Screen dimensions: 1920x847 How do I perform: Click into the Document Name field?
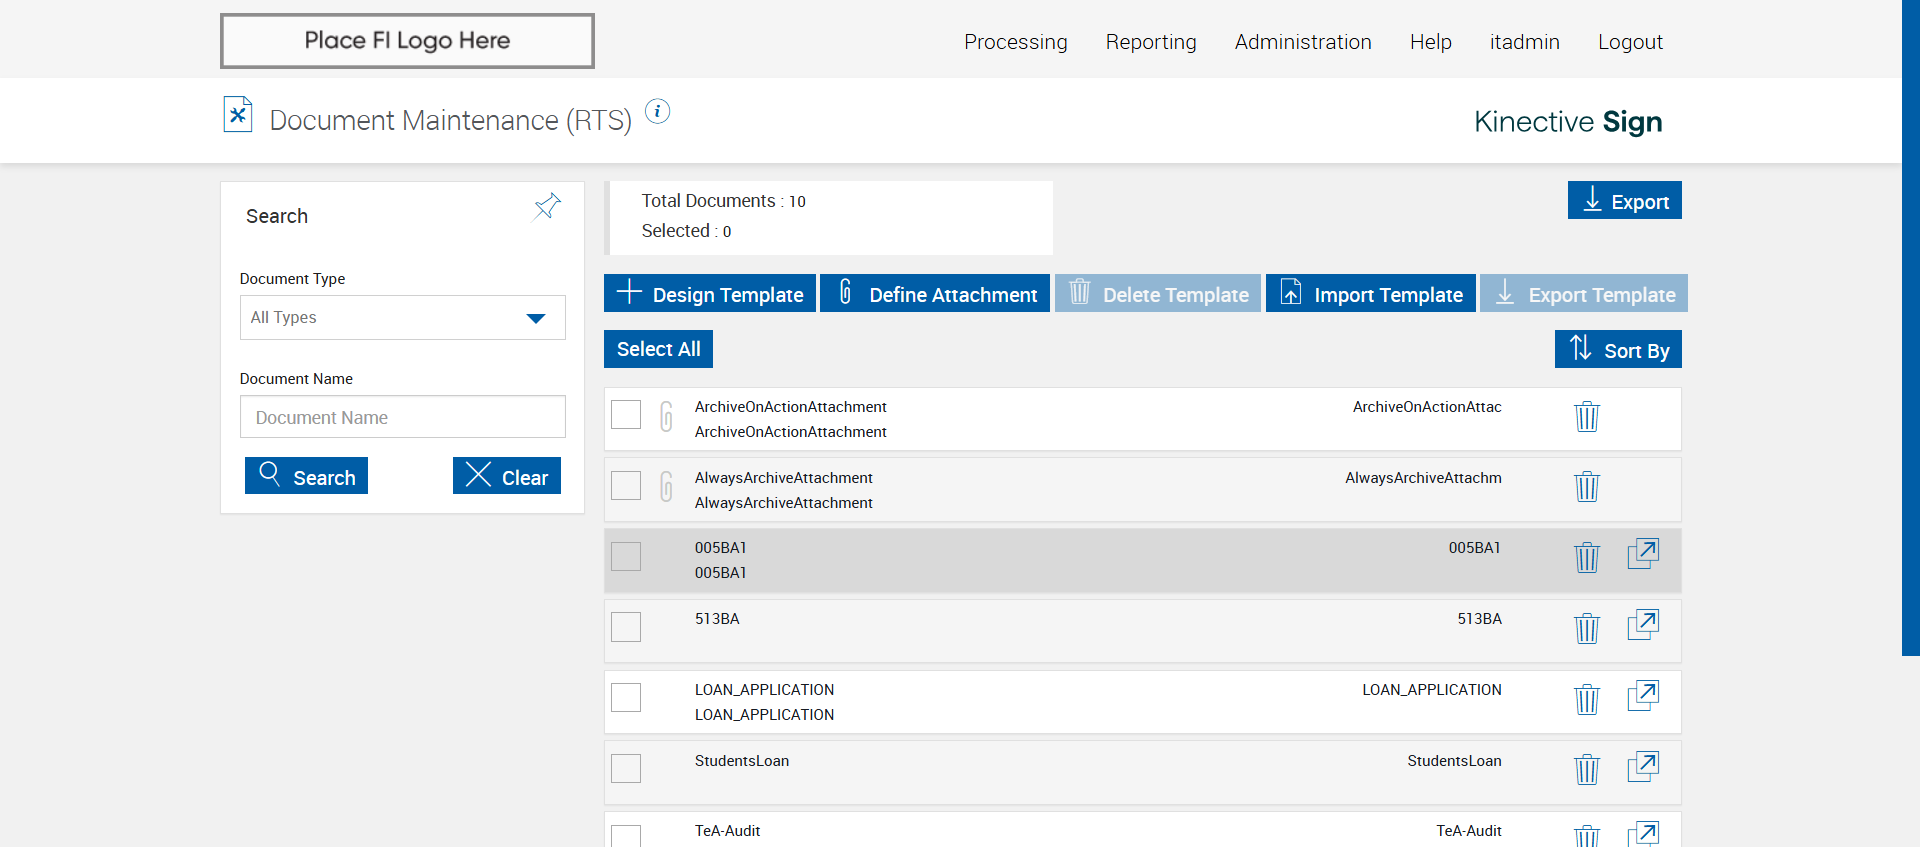[402, 417]
